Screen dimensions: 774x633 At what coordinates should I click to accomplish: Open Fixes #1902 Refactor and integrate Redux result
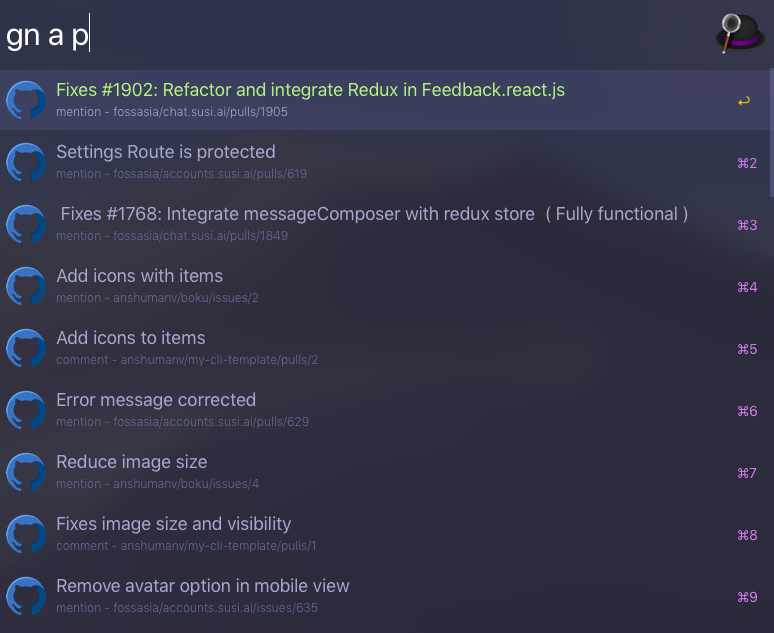click(385, 100)
